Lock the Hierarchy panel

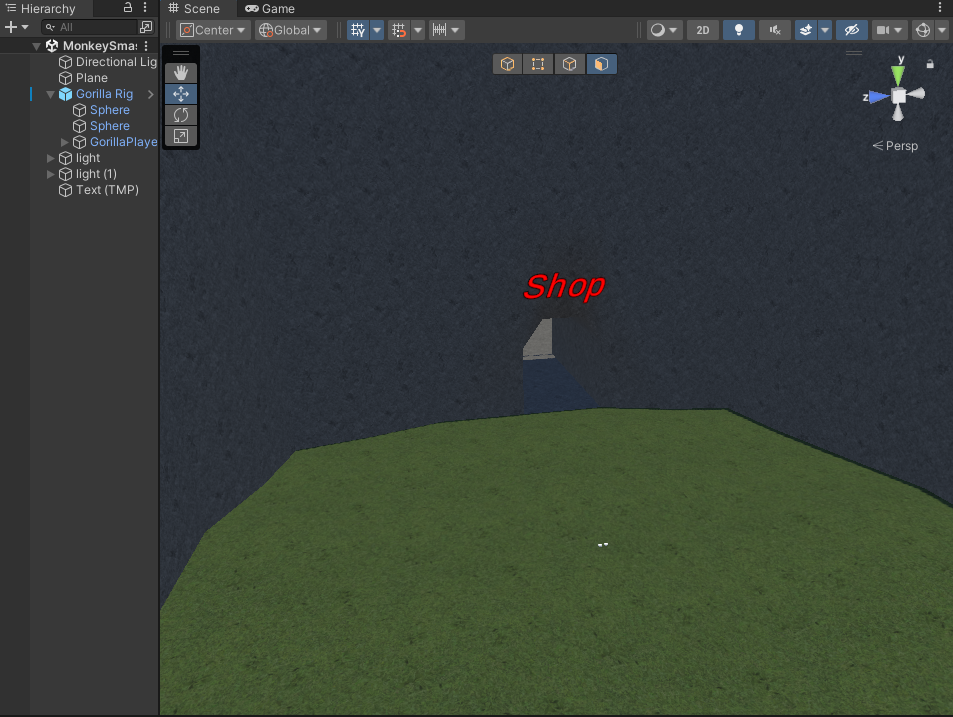[128, 7]
